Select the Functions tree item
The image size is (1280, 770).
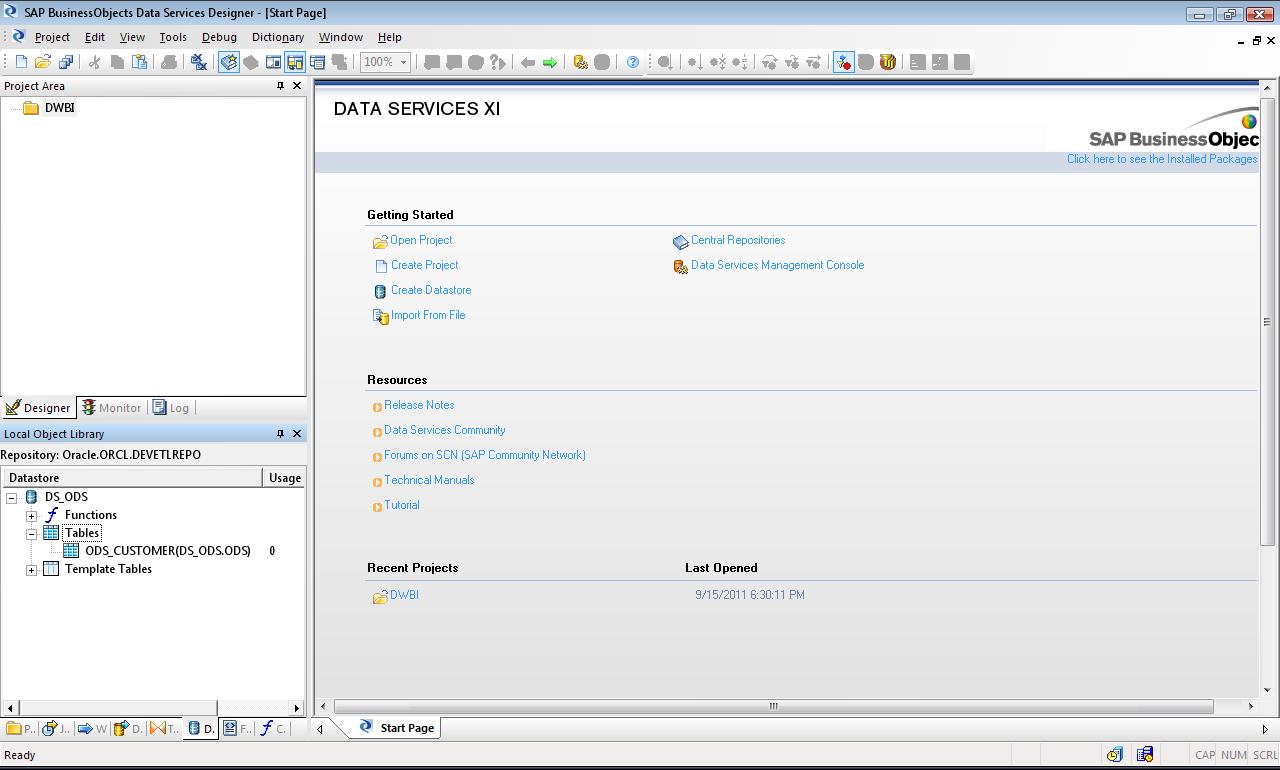pyautogui.click(x=91, y=515)
